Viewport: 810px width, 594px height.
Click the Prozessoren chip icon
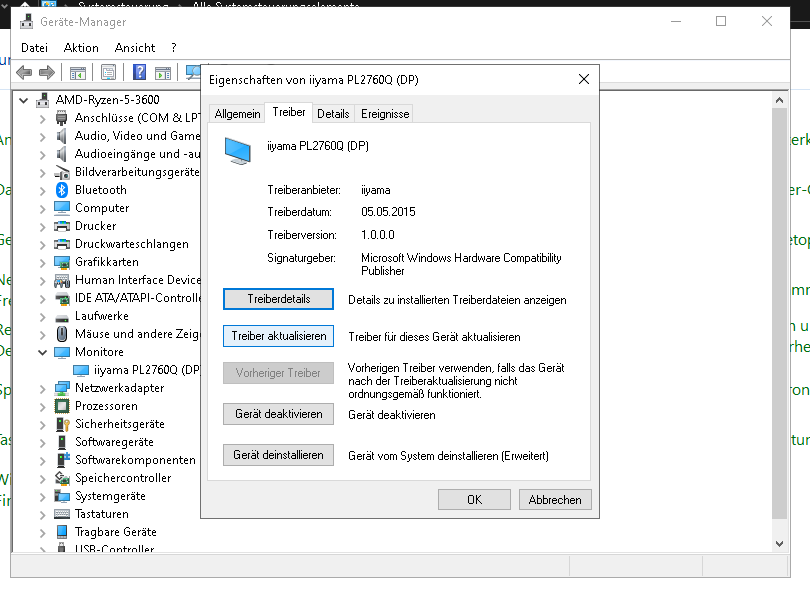[x=62, y=407]
